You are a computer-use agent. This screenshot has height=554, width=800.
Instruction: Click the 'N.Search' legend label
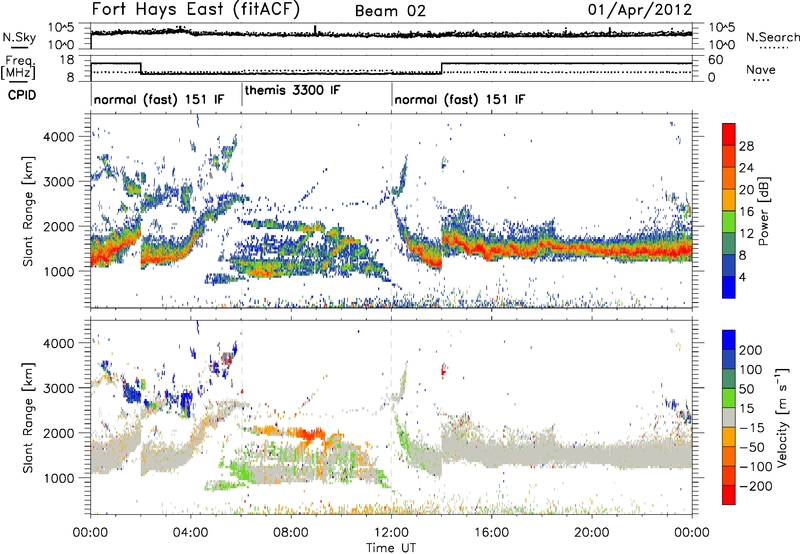point(773,37)
